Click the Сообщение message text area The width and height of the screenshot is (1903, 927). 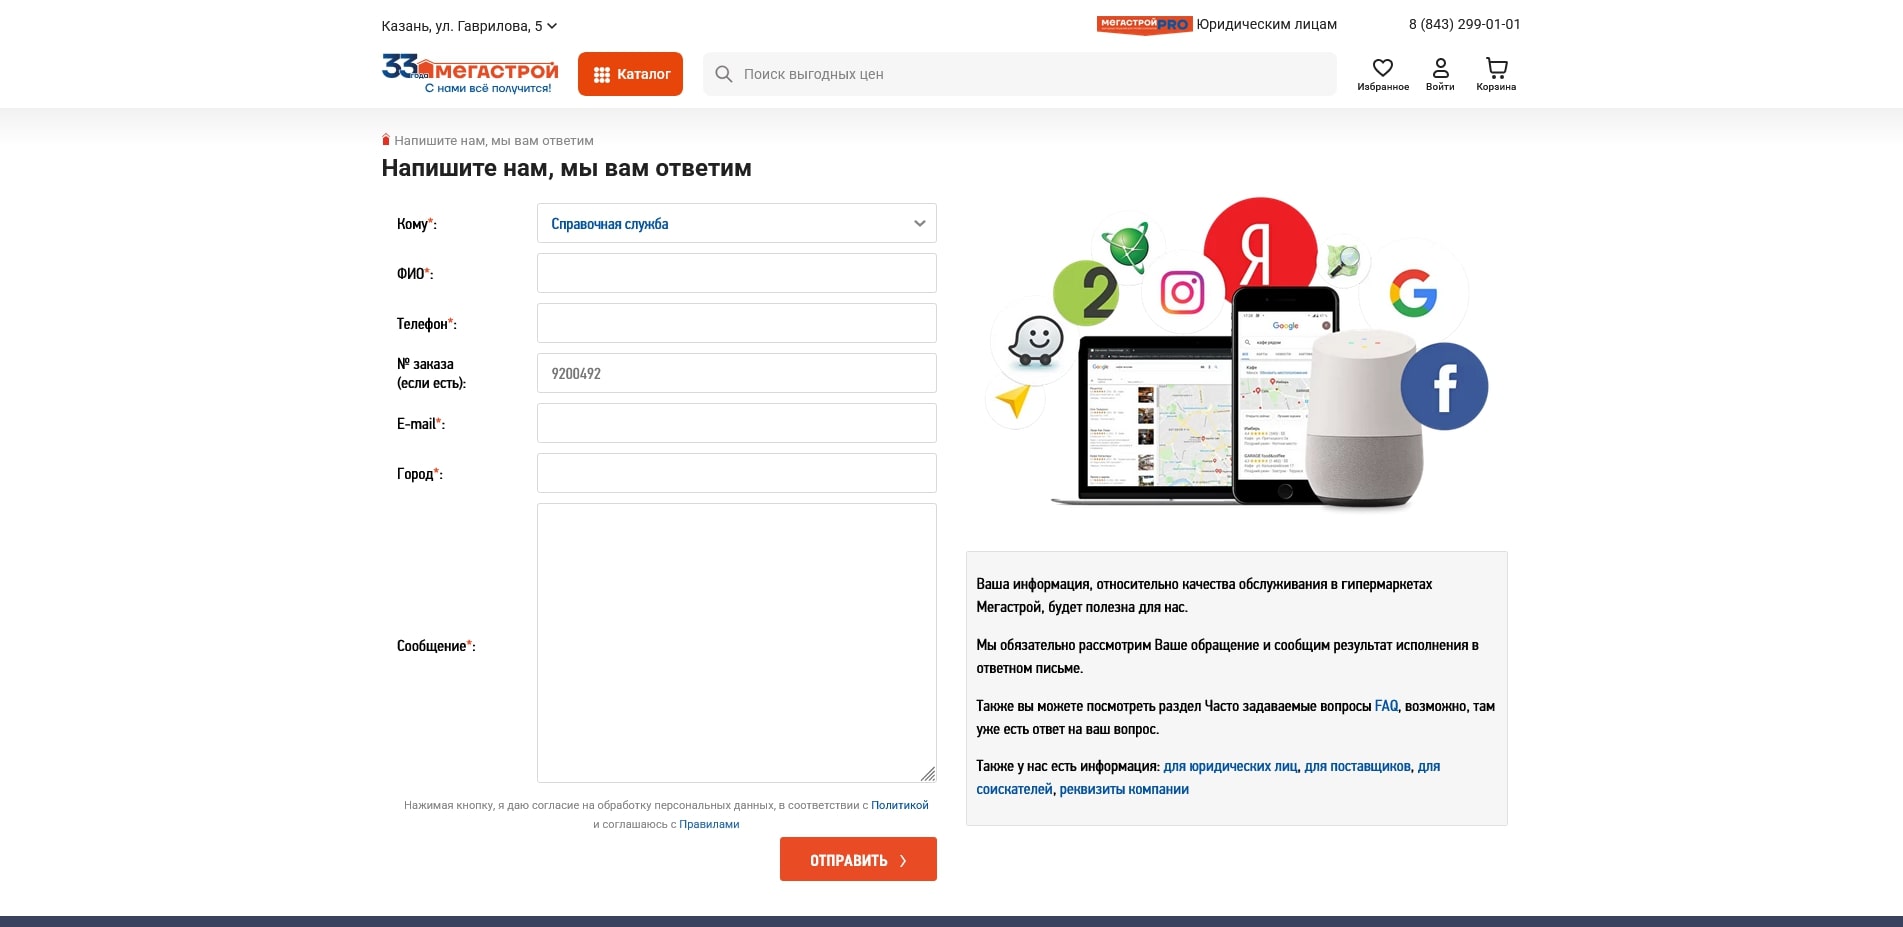click(x=736, y=642)
